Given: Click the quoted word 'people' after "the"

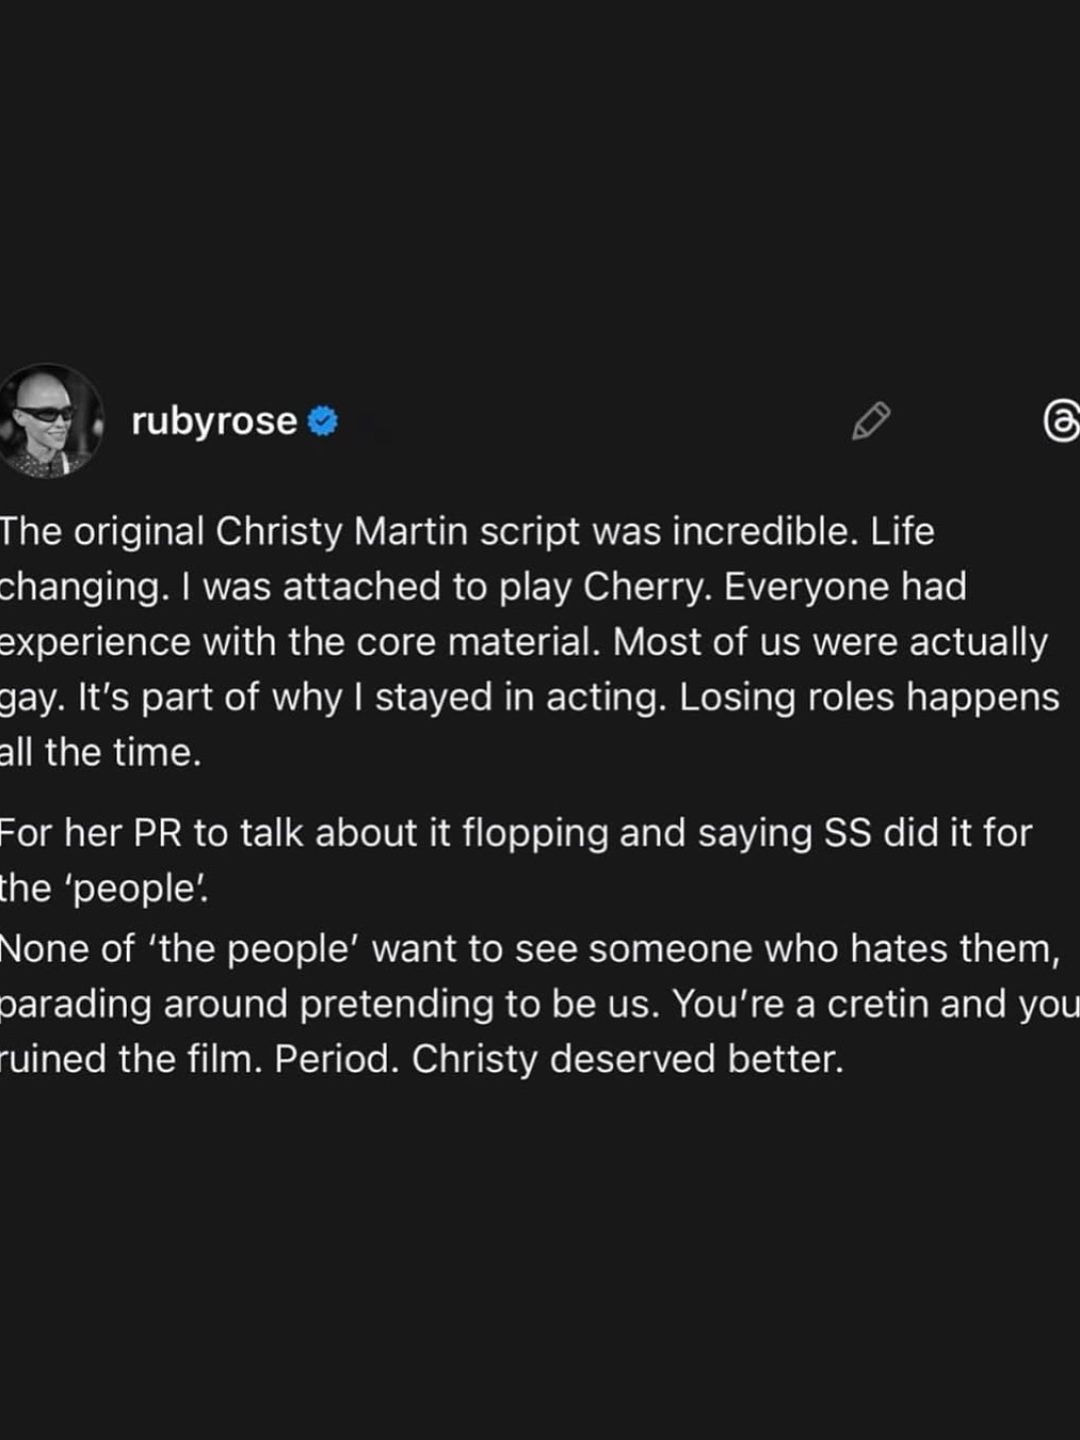Looking at the screenshot, I should coord(136,888).
